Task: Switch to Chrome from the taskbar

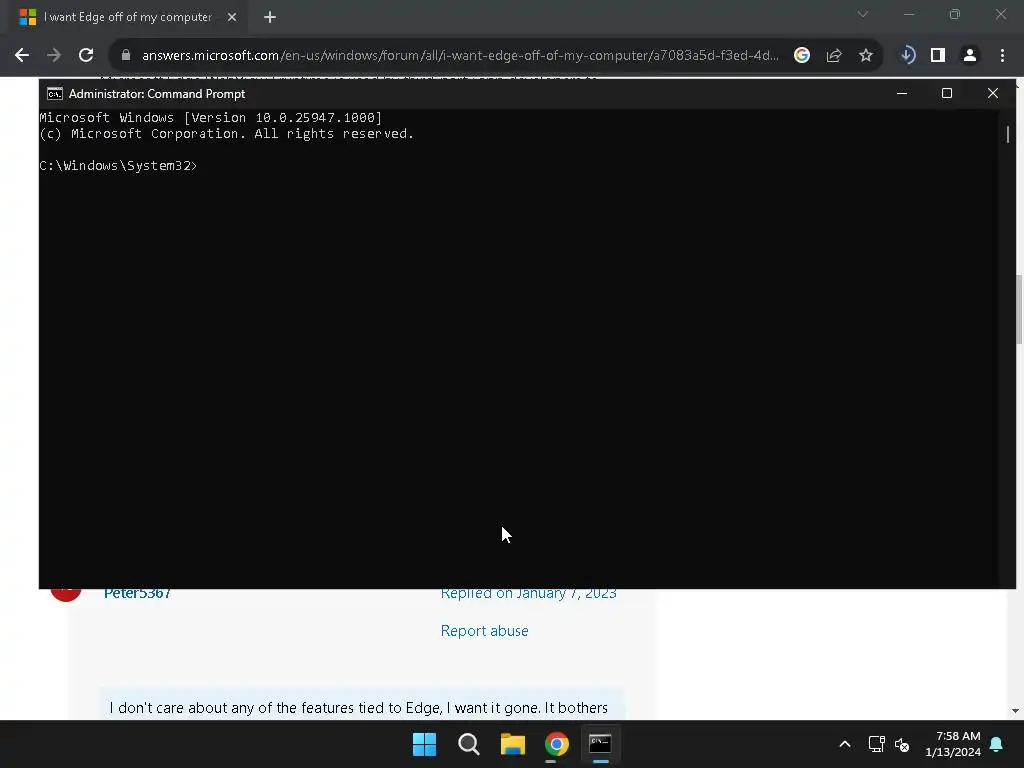Action: [557, 744]
